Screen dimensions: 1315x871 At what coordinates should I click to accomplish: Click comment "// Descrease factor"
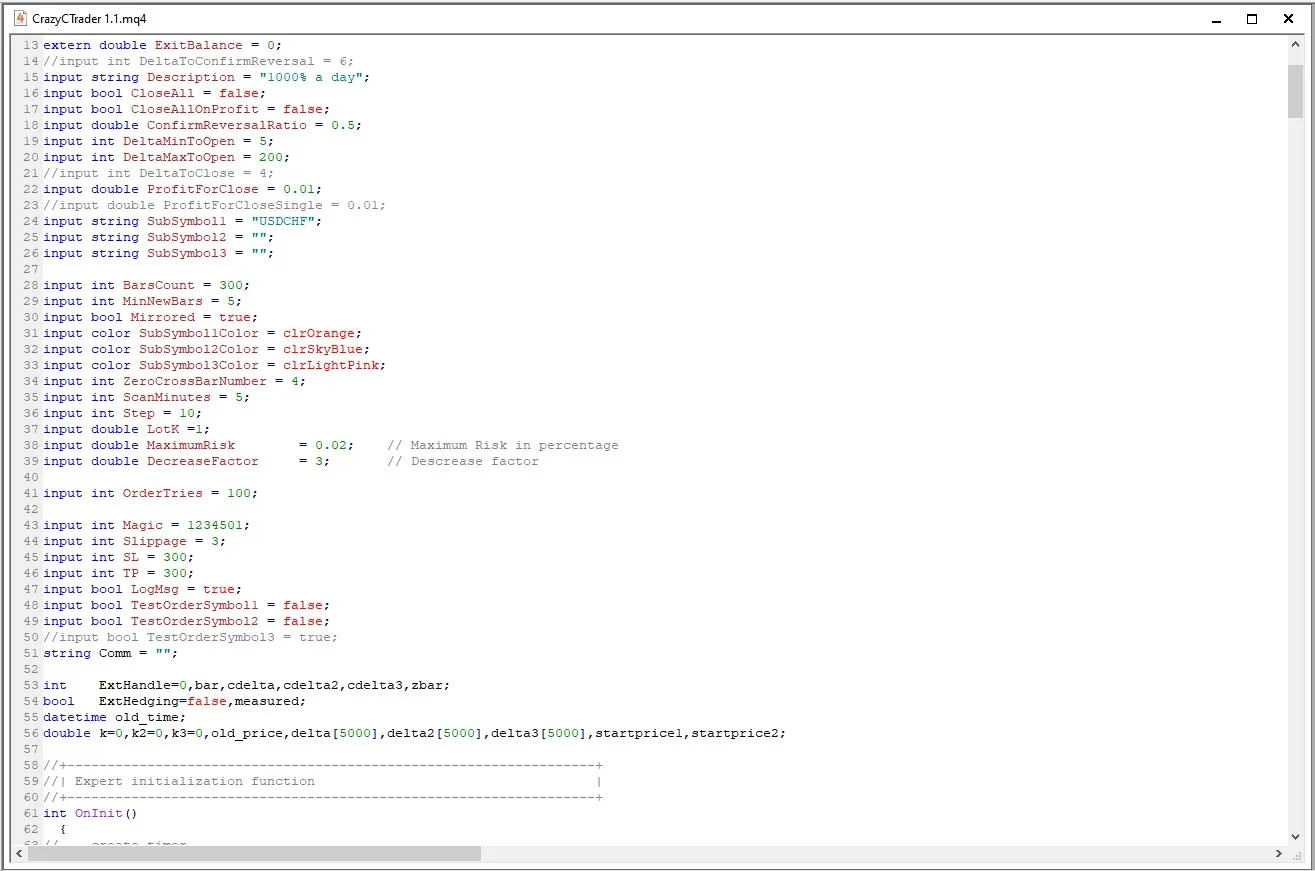click(x=462, y=461)
